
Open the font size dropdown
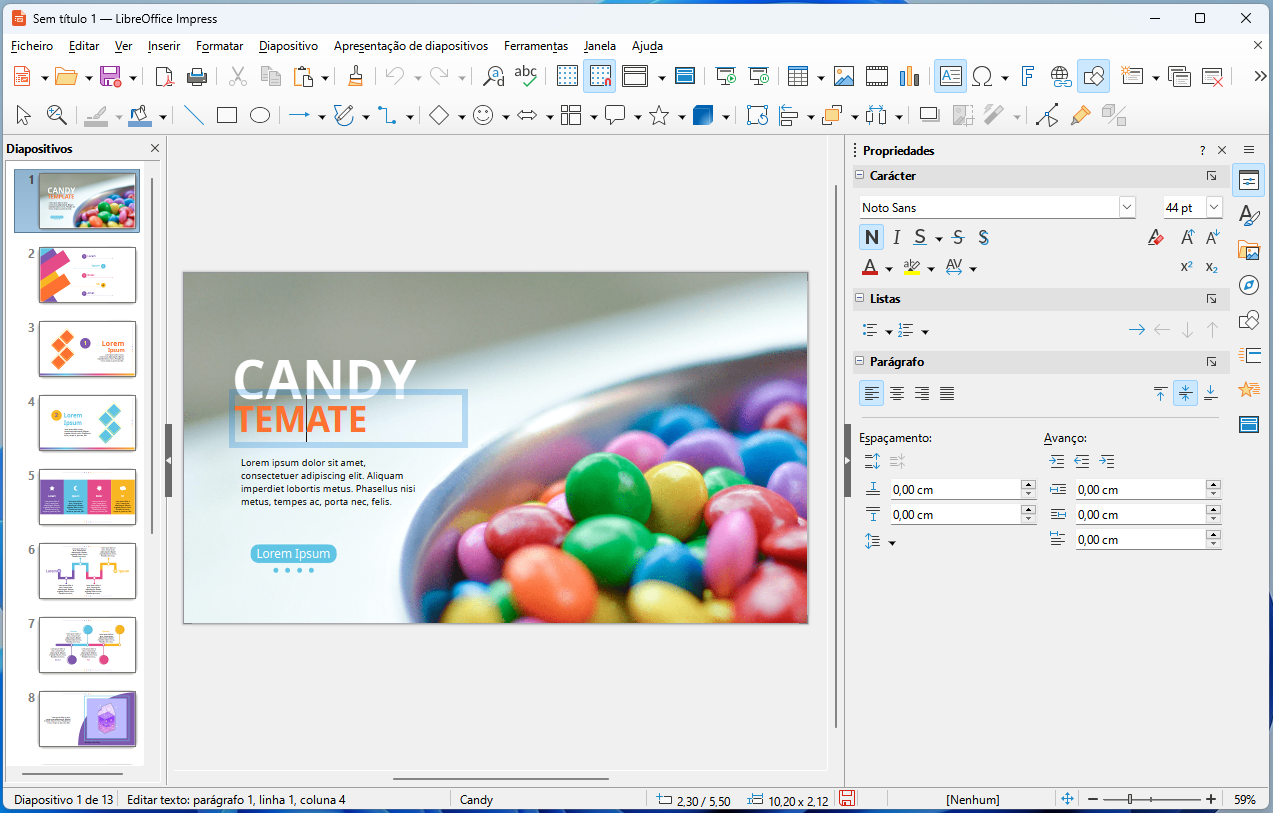1214,207
